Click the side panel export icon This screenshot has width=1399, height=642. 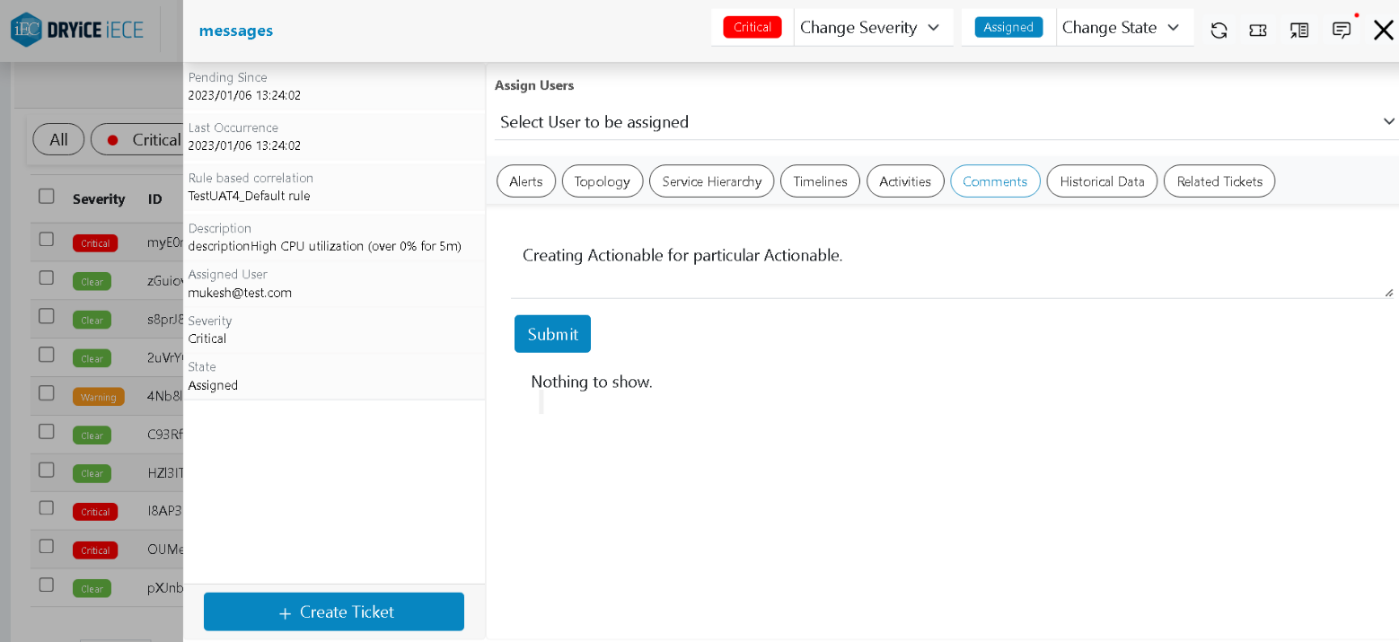[x=1298, y=30]
